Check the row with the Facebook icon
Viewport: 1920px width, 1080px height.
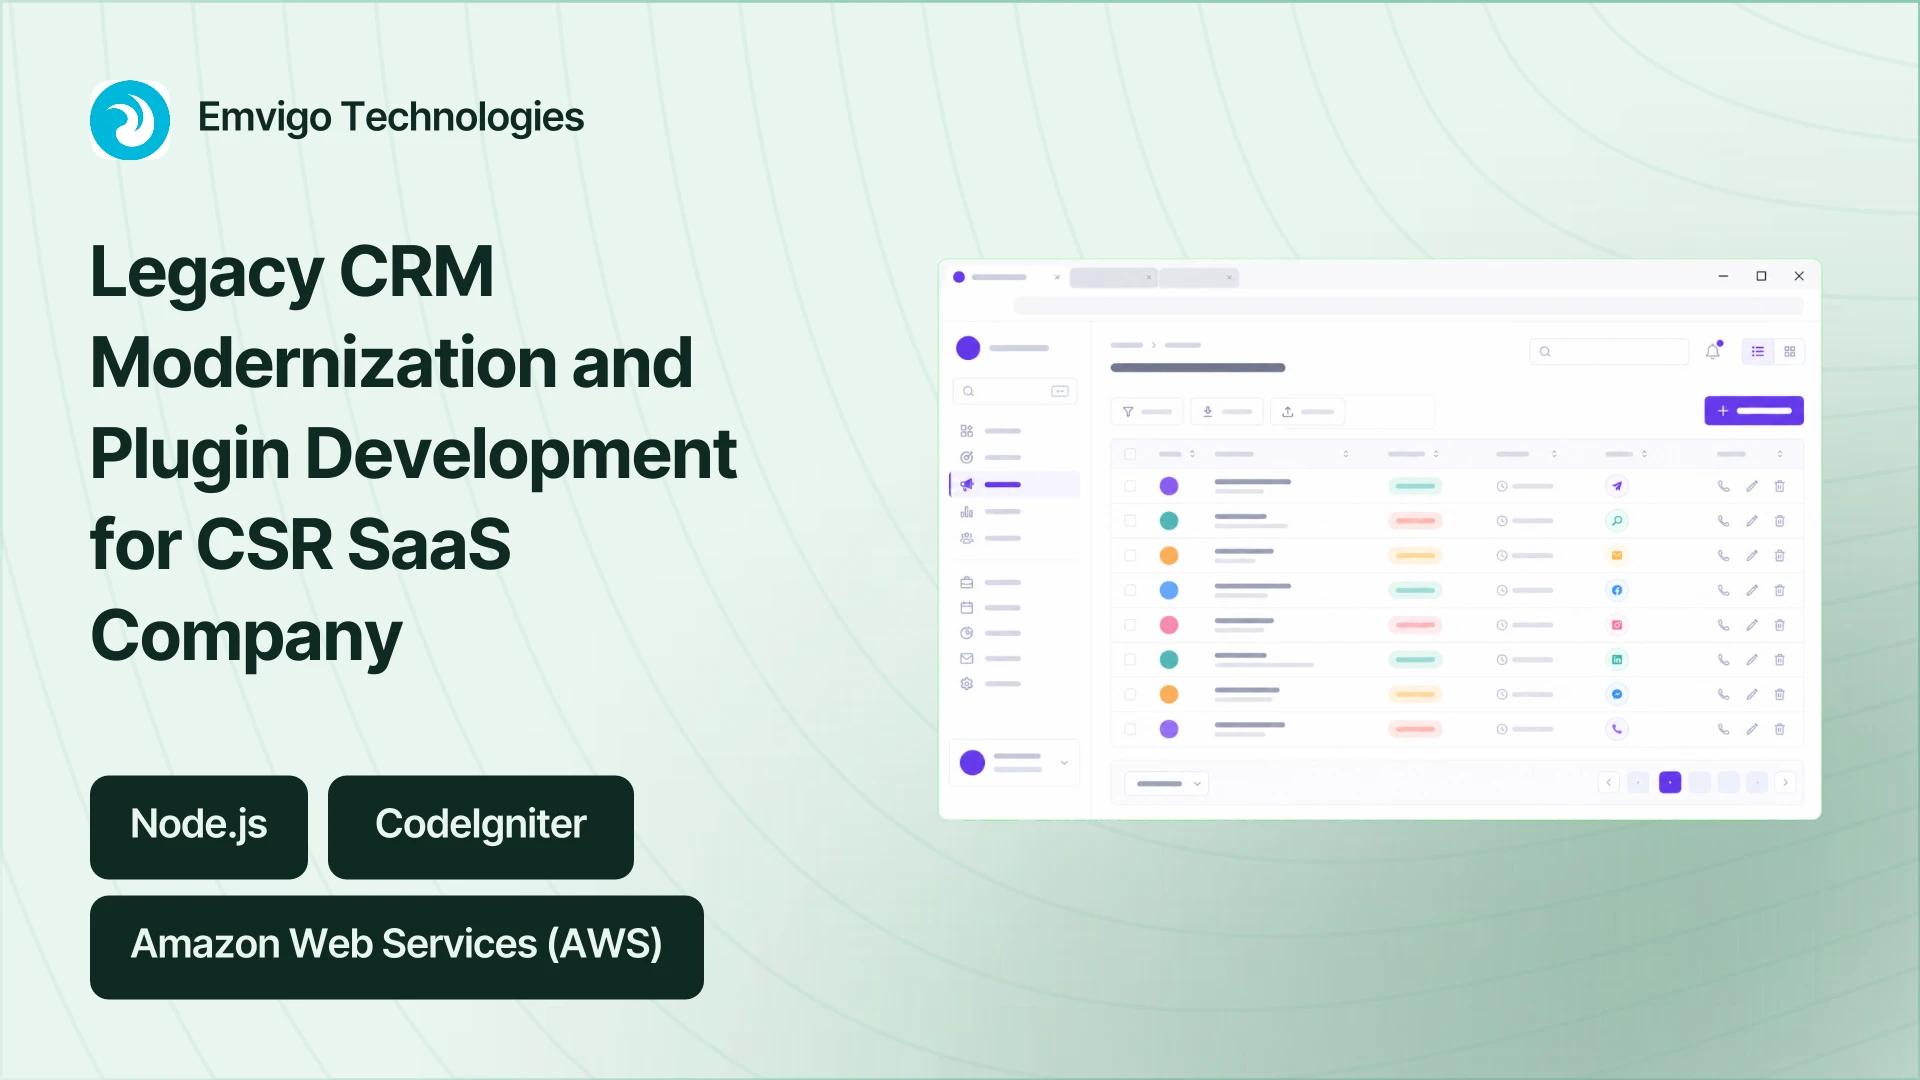(1130, 590)
